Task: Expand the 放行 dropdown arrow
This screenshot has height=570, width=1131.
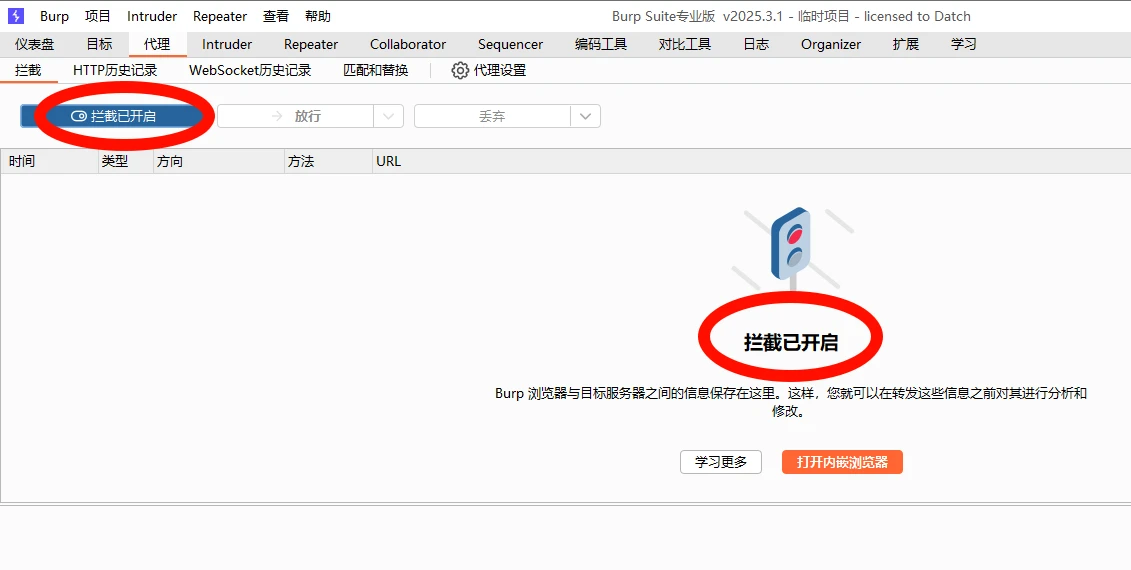Action: [389, 116]
